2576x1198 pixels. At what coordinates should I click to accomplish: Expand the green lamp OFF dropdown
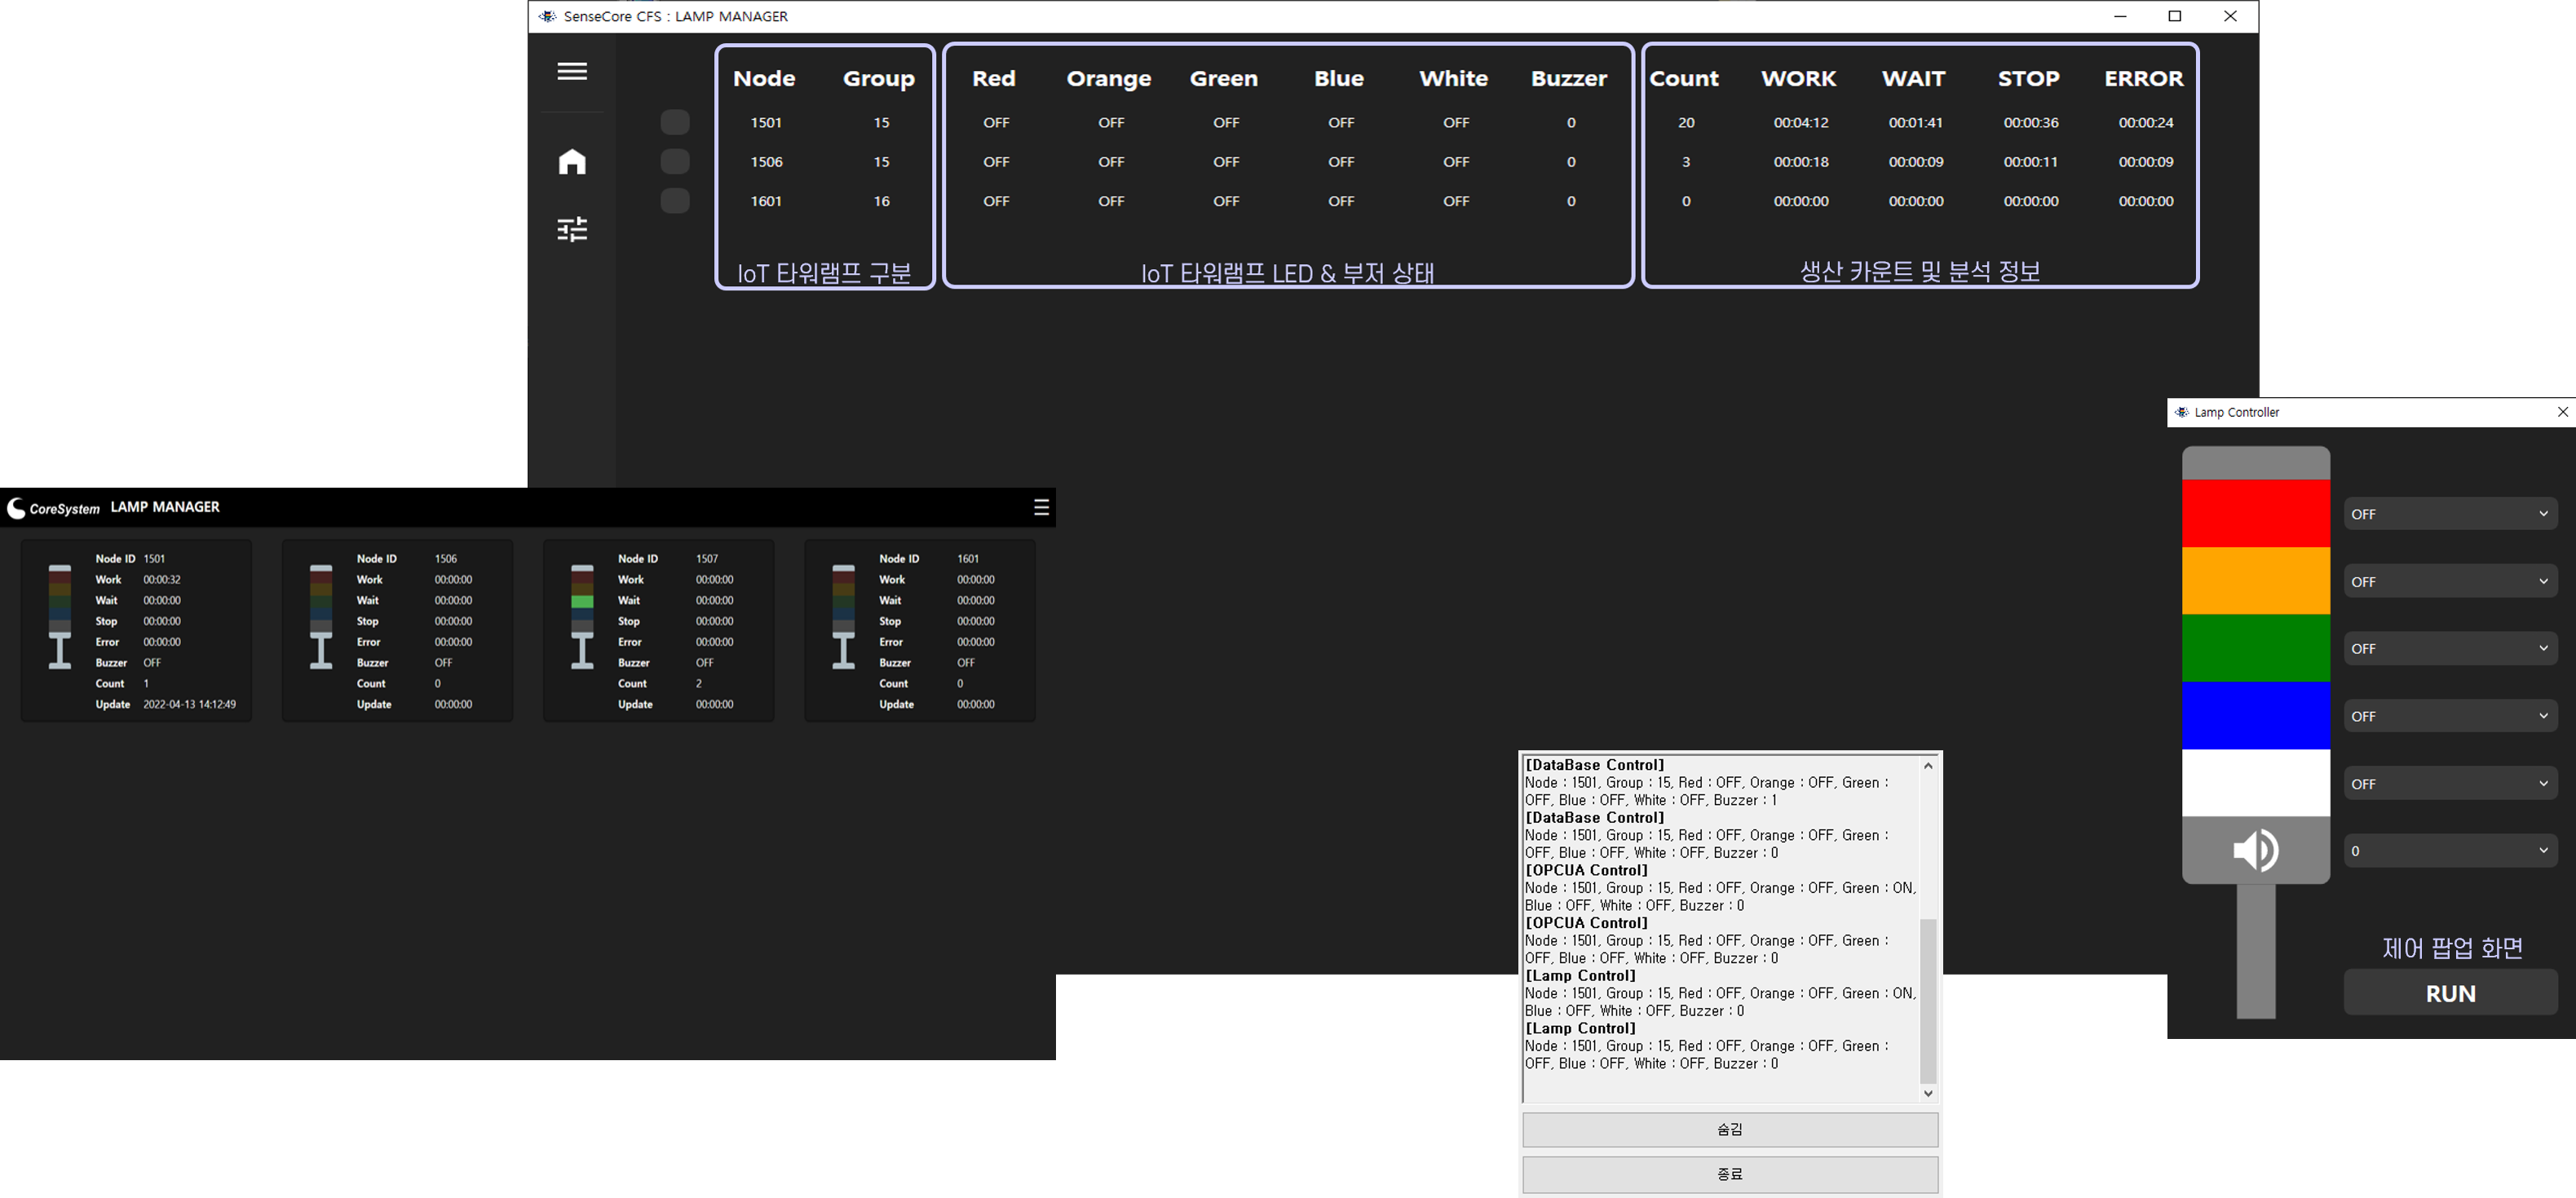(x=2450, y=648)
